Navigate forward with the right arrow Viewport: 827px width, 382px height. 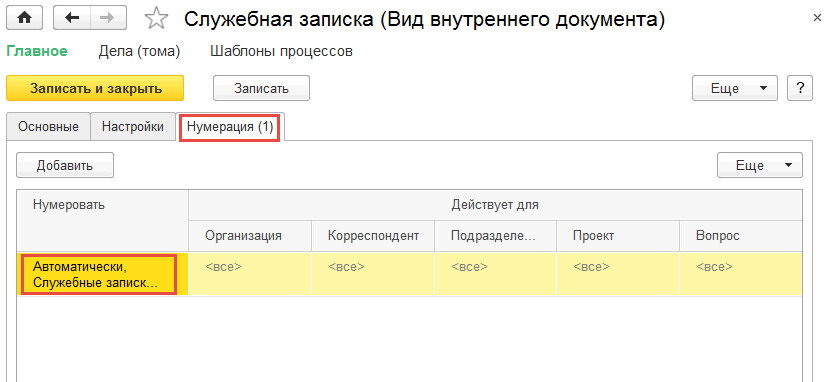108,18
